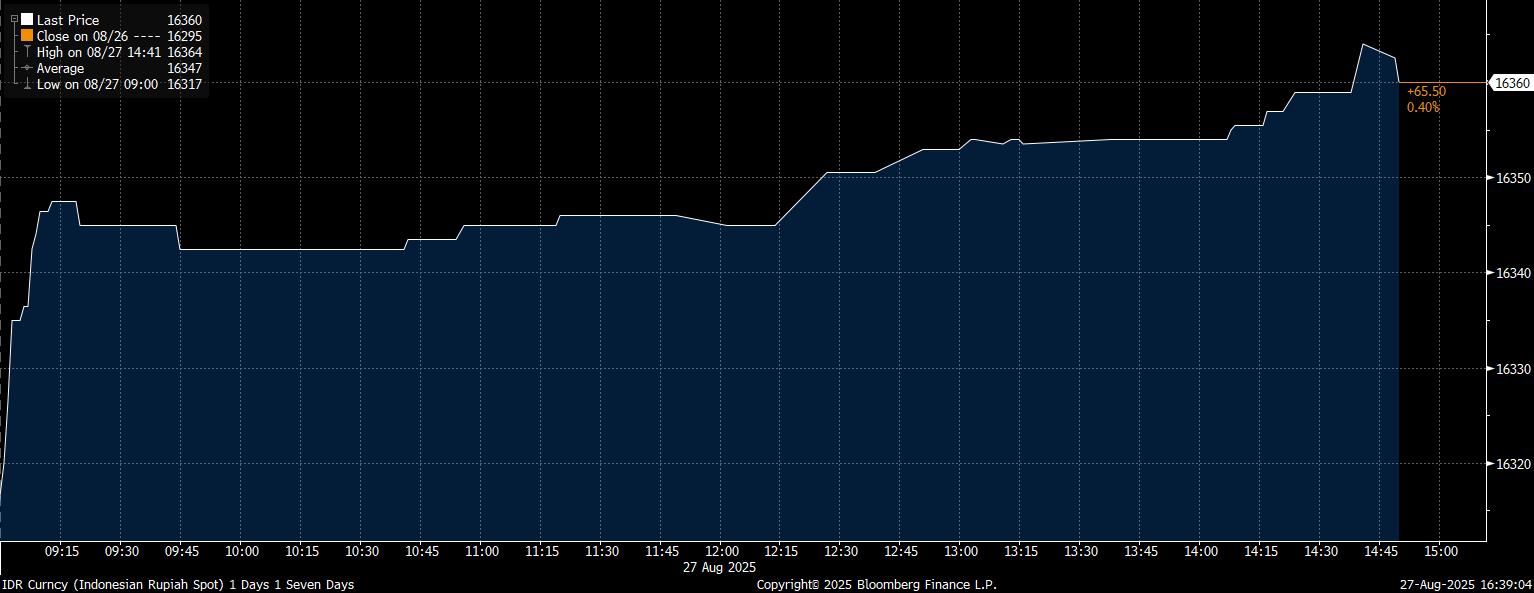The image size is (1534, 593).
Task: Click the IDR Curncy chart title text
Action: [178, 584]
